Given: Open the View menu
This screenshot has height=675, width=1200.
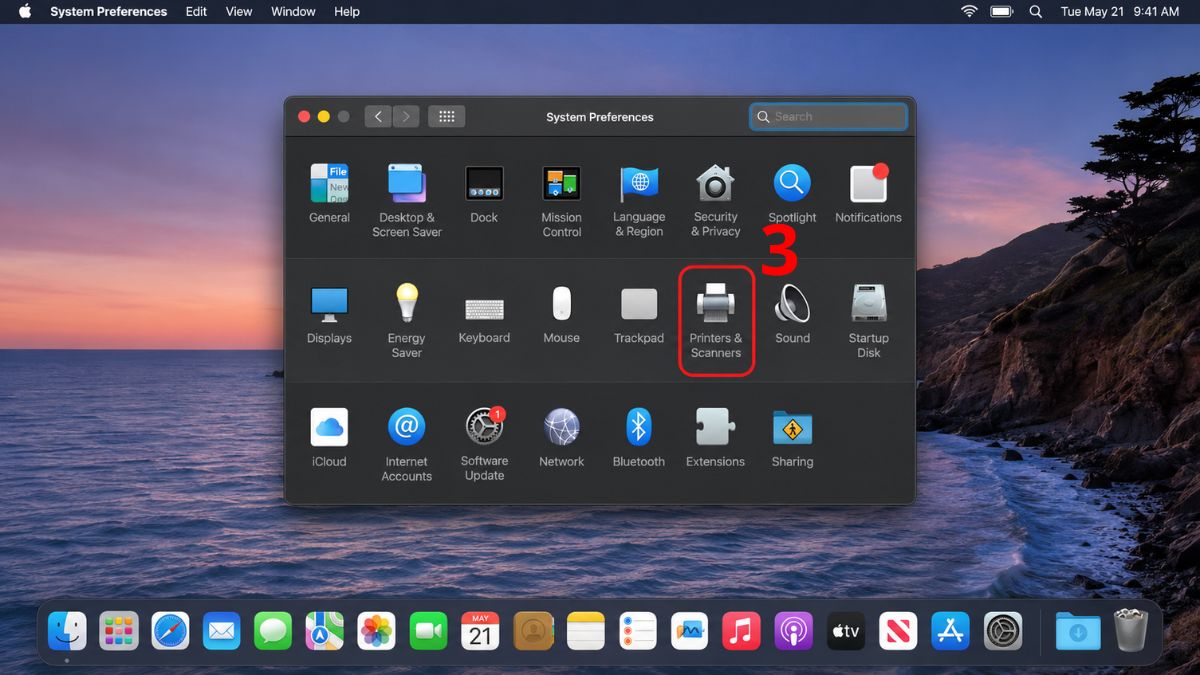Looking at the screenshot, I should [x=239, y=12].
